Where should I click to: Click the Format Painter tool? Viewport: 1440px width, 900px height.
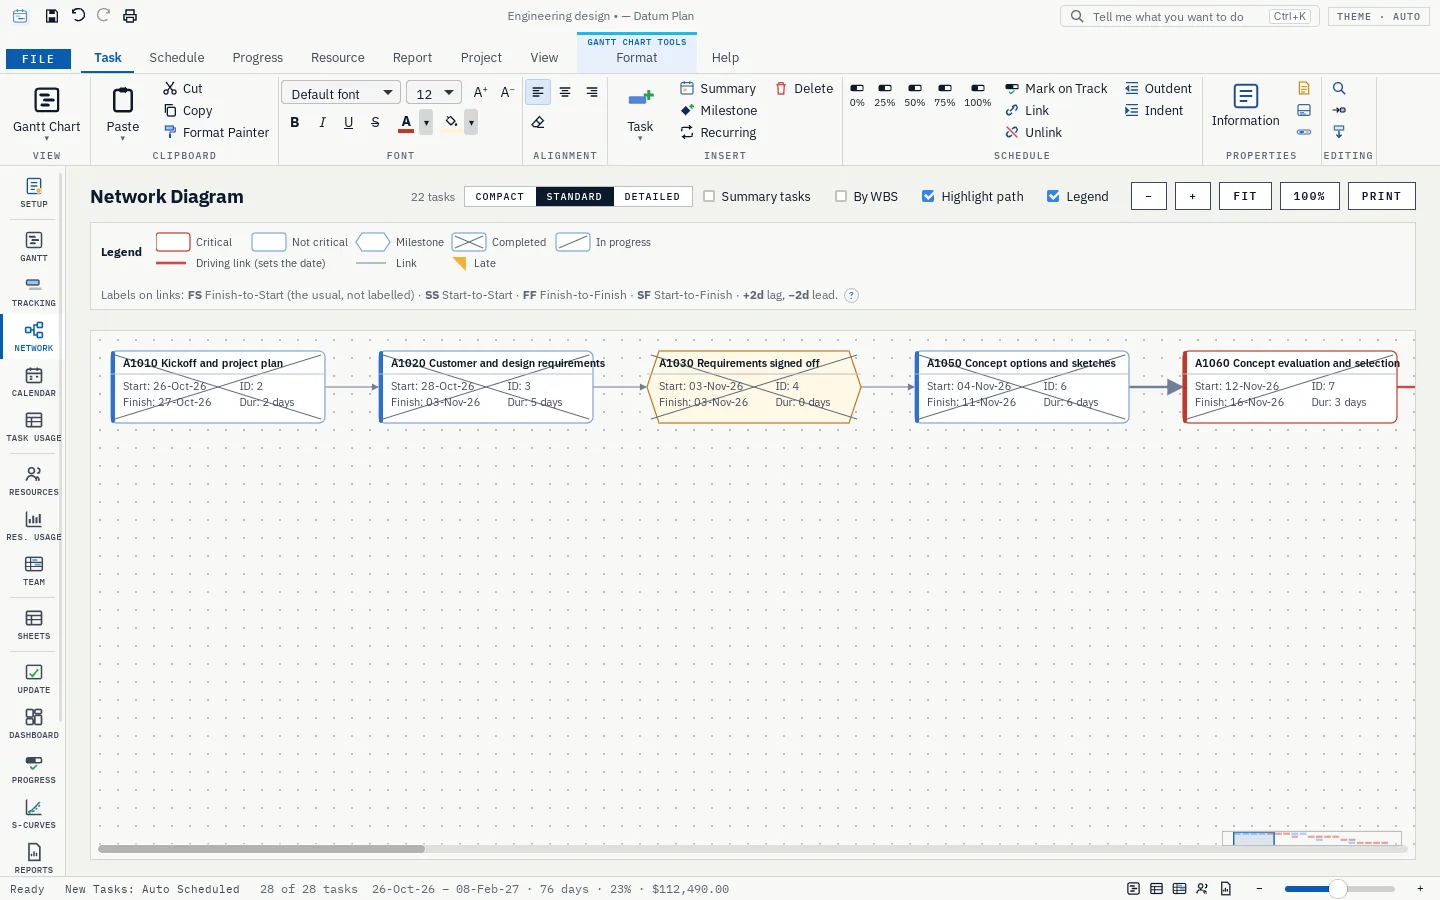point(216,132)
